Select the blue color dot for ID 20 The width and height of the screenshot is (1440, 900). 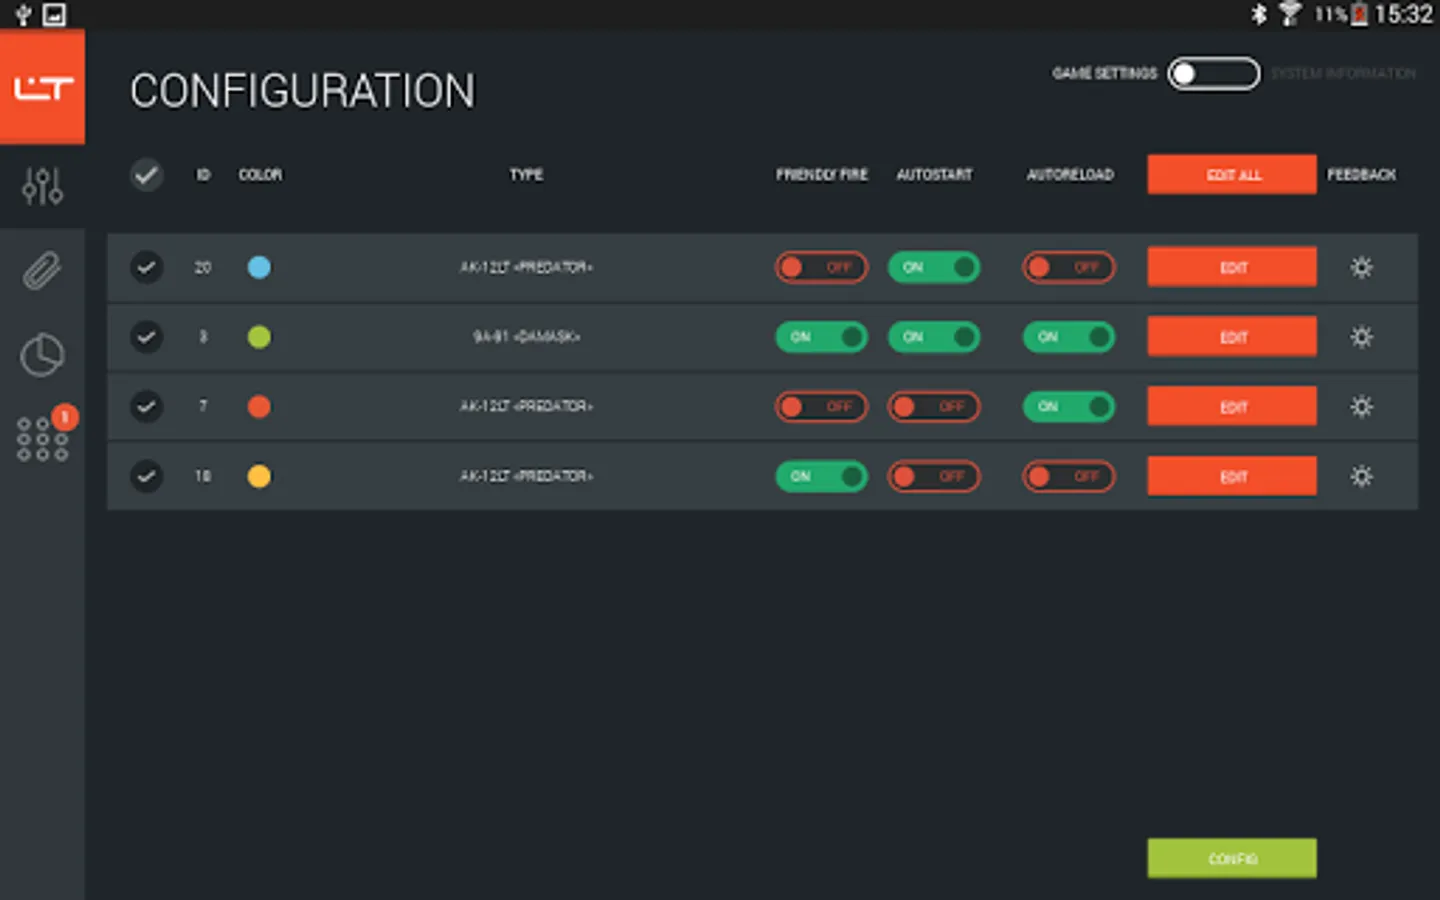point(259,267)
